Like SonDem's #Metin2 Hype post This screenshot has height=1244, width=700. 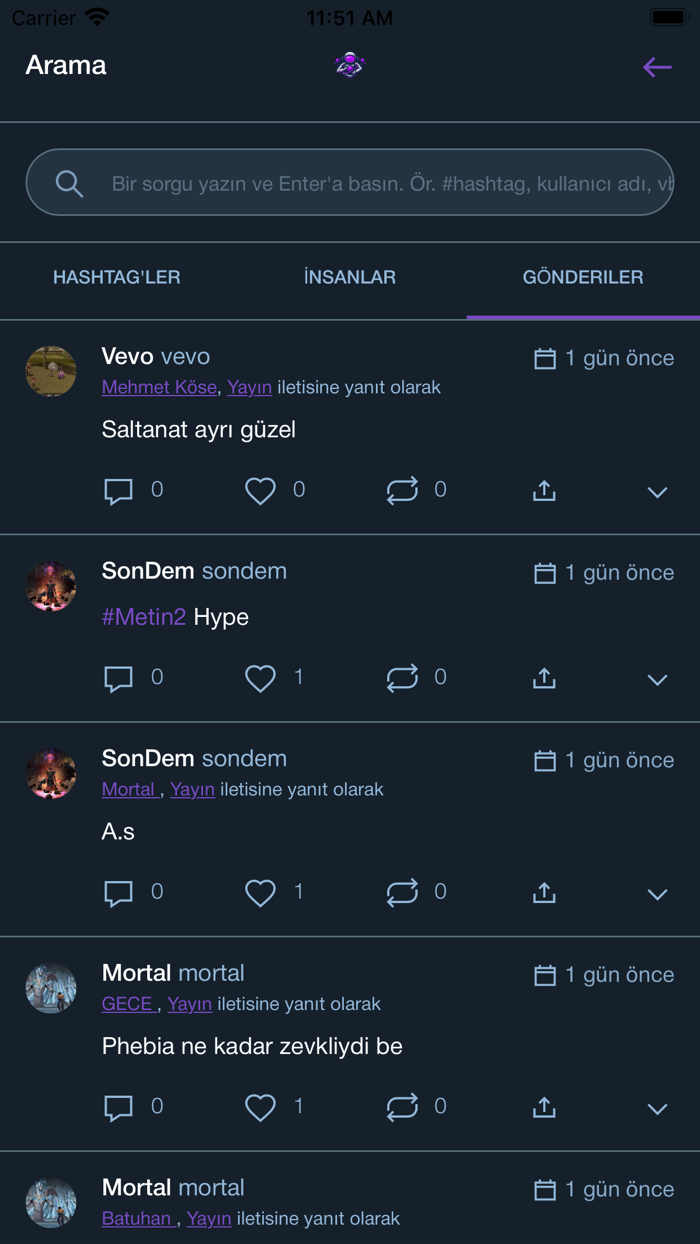click(x=260, y=677)
